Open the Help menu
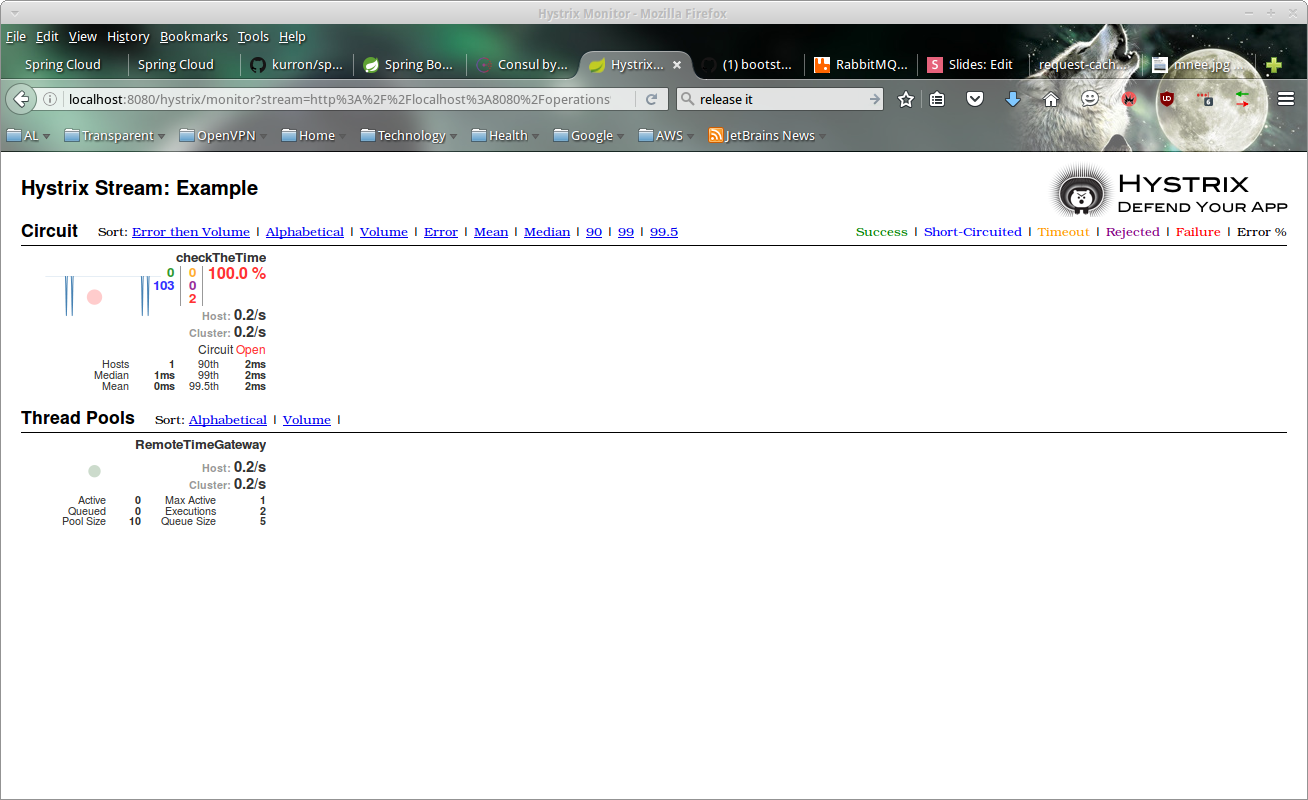 click(x=292, y=36)
